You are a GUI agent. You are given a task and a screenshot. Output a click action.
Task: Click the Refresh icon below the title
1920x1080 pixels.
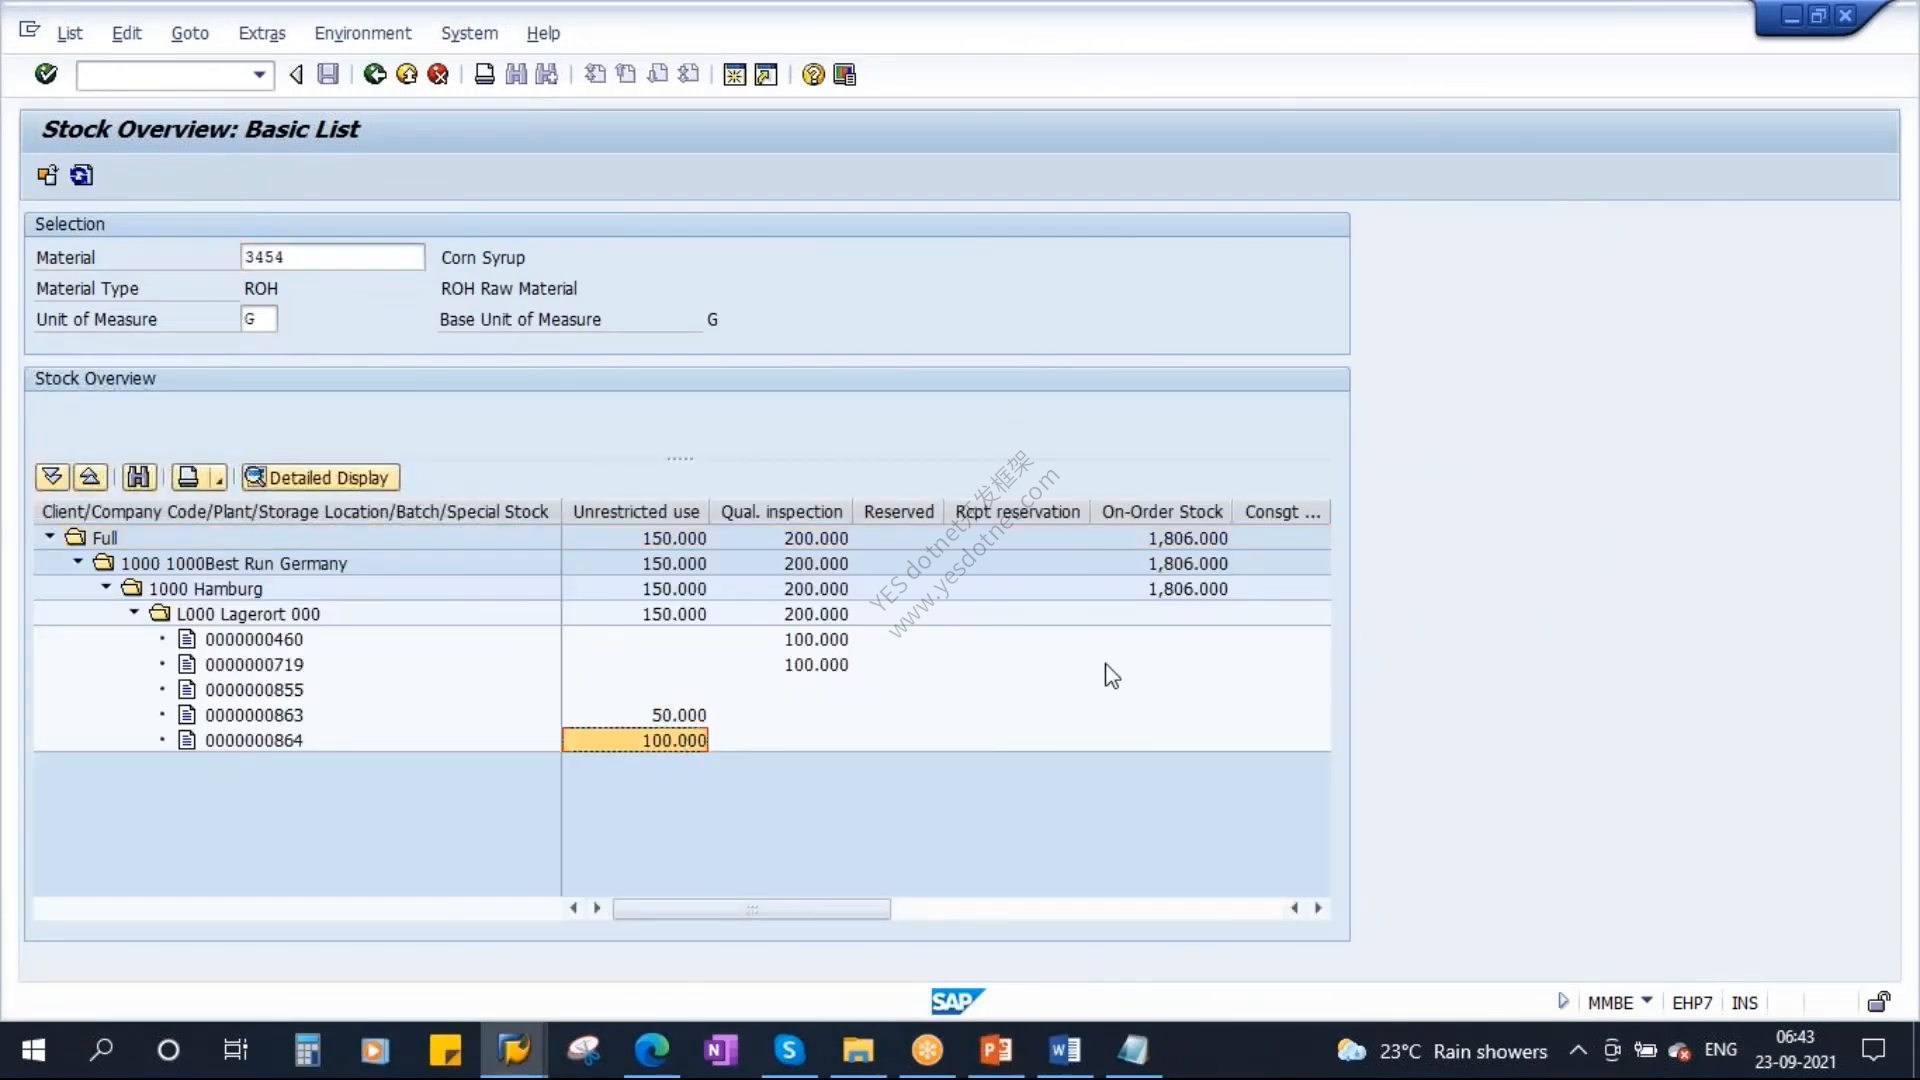tap(81, 176)
